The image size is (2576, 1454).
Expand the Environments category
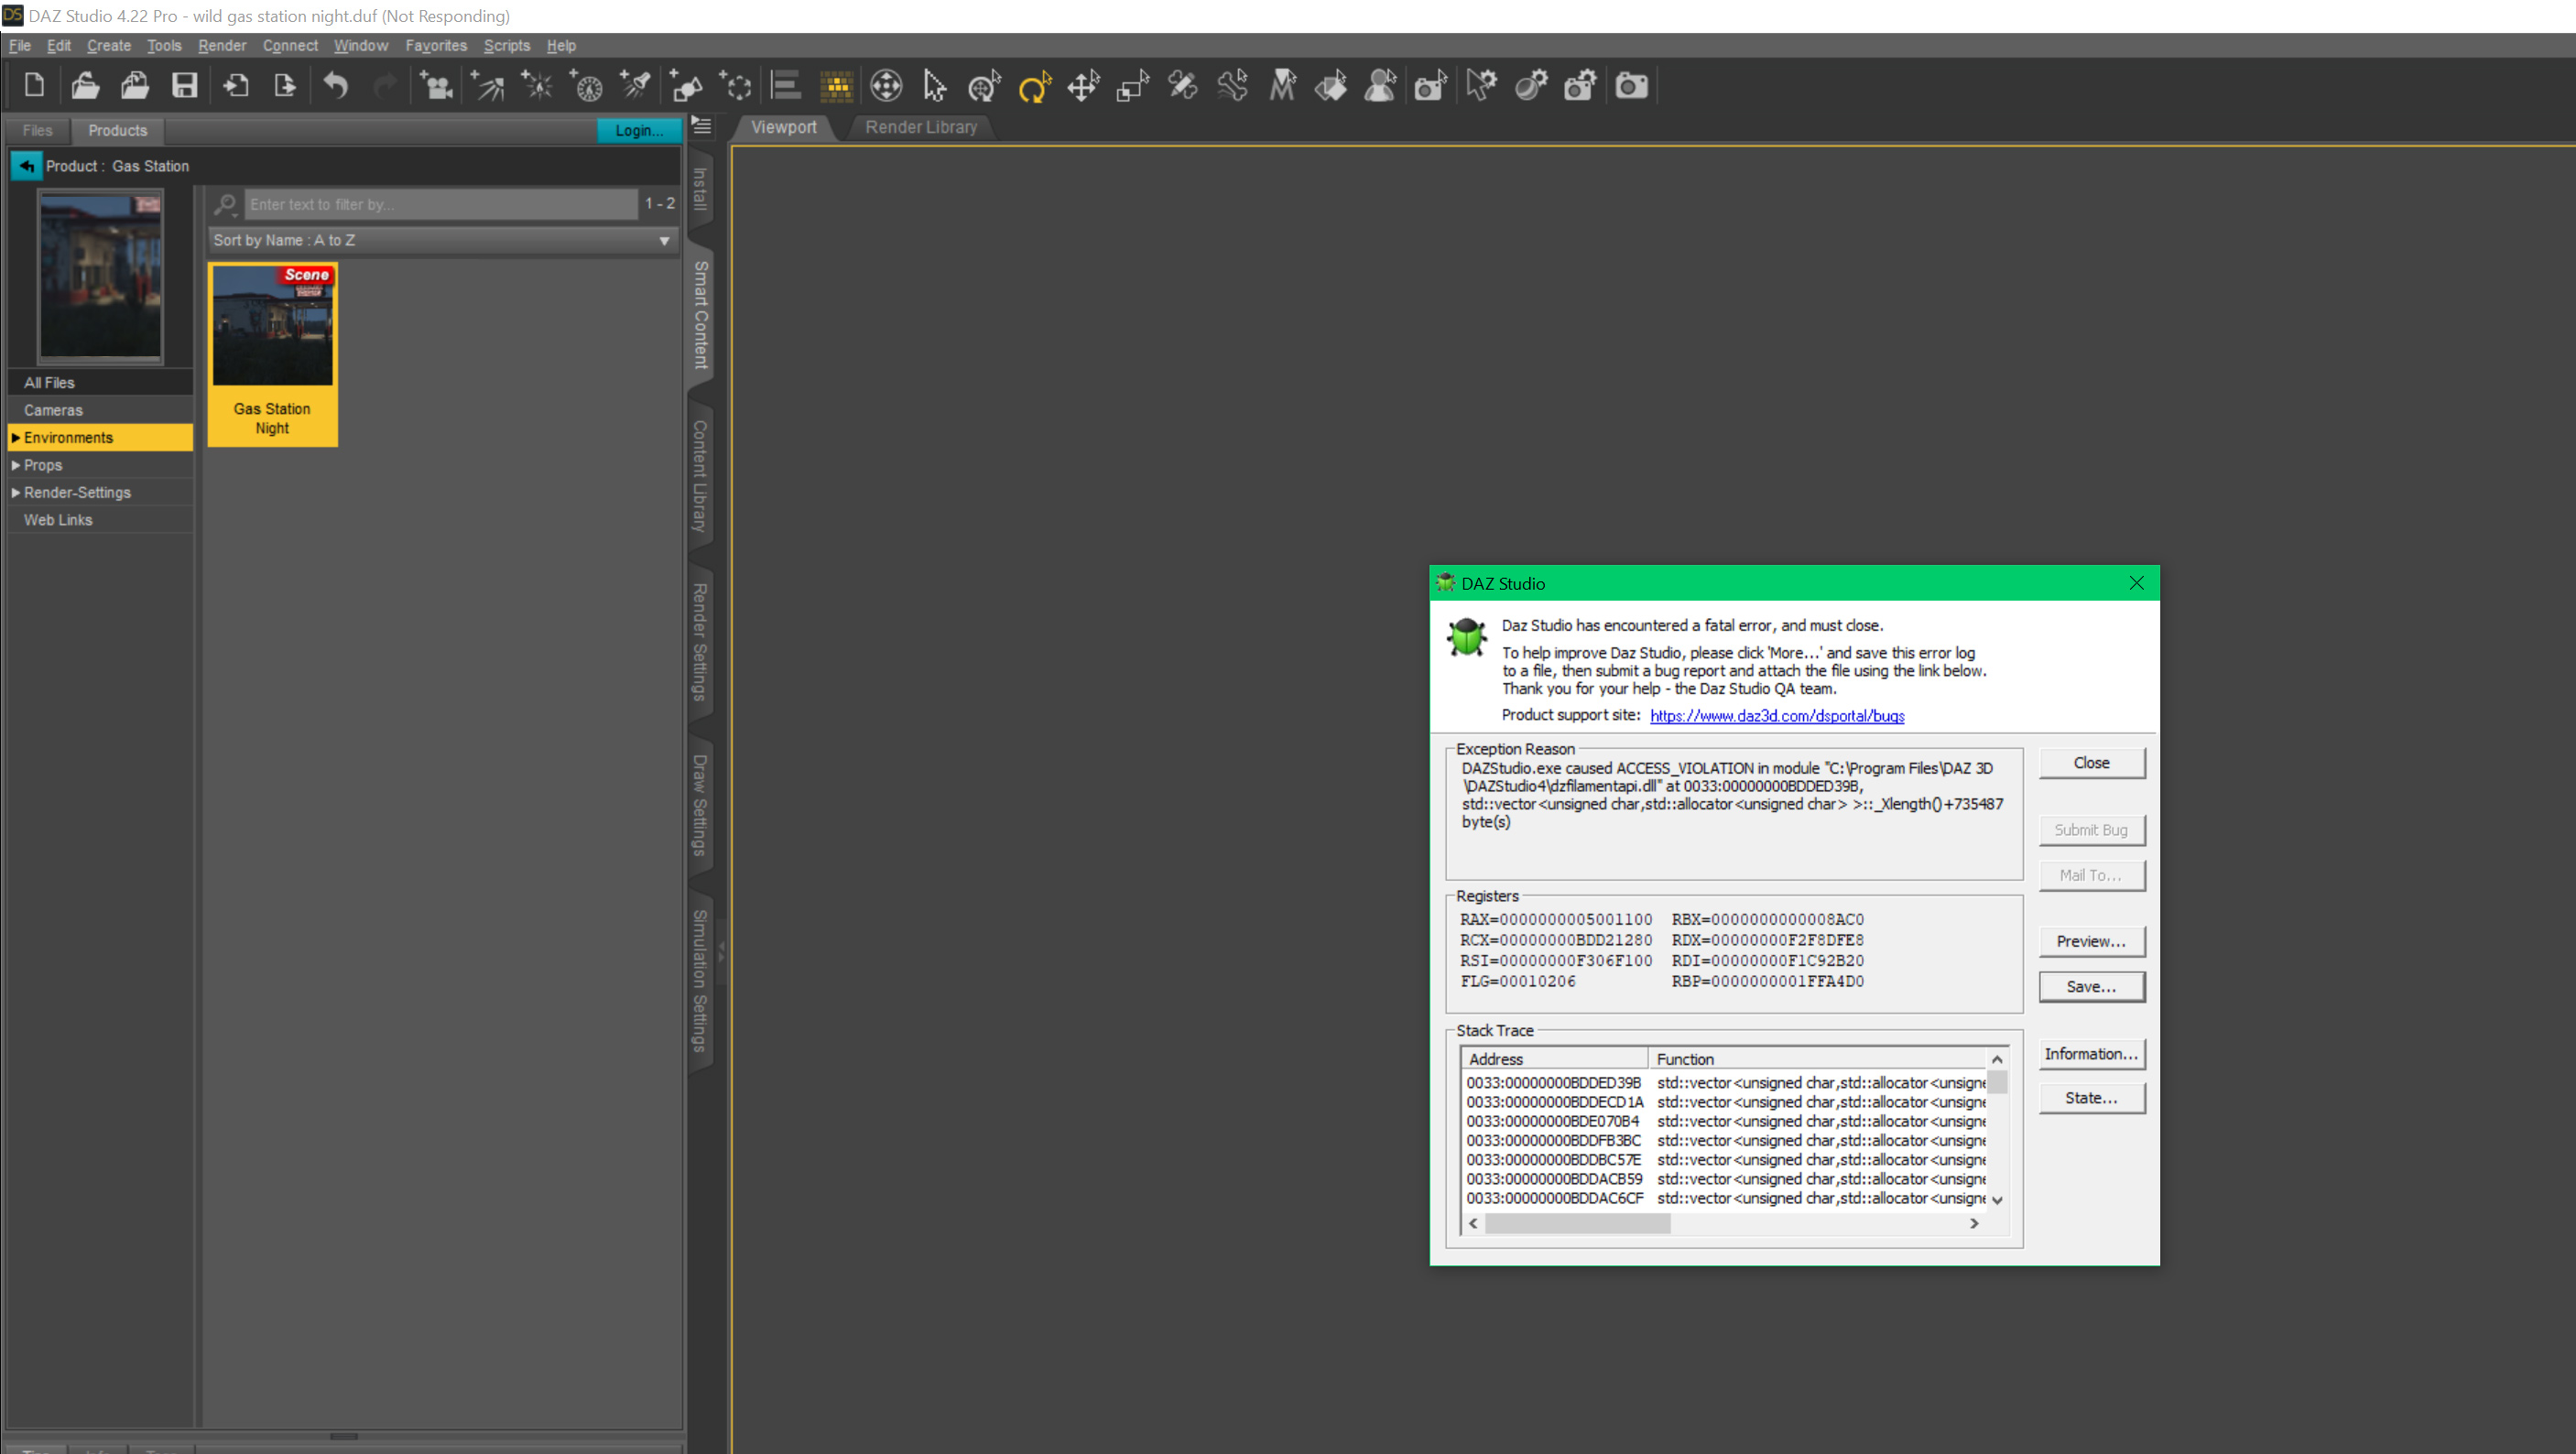15,438
